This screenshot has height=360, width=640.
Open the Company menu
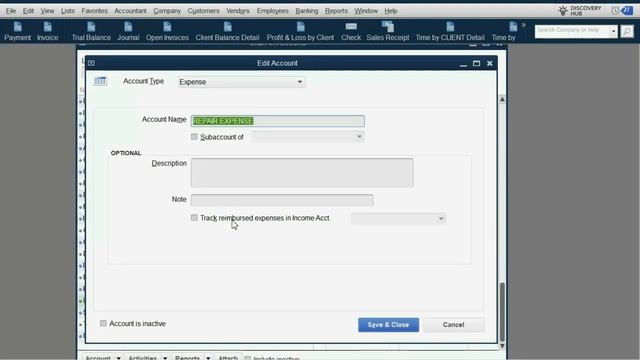167,11
